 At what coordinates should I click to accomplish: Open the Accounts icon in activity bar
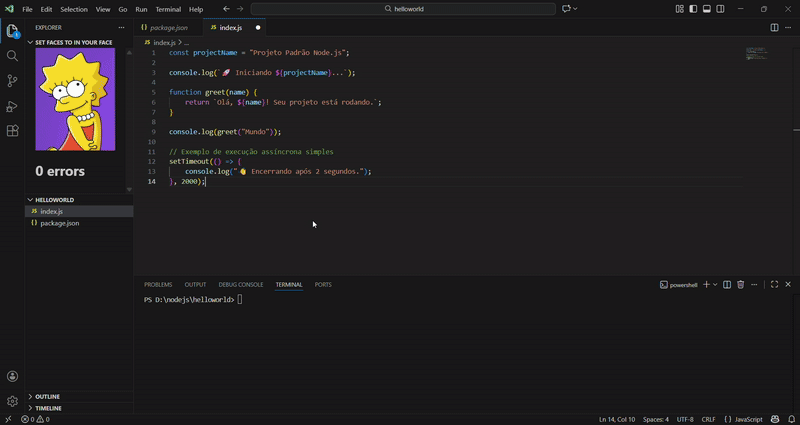(x=12, y=377)
